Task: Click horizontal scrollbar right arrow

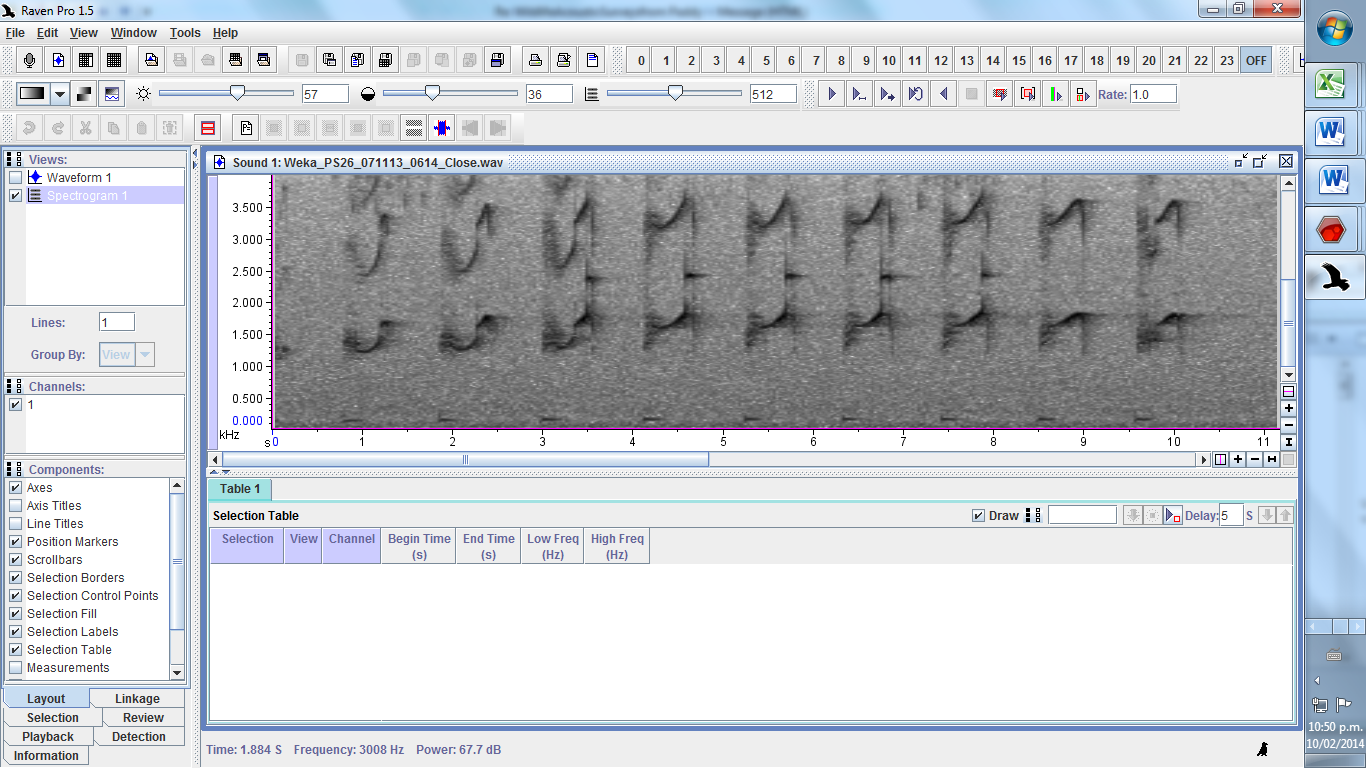Action: click(1204, 459)
